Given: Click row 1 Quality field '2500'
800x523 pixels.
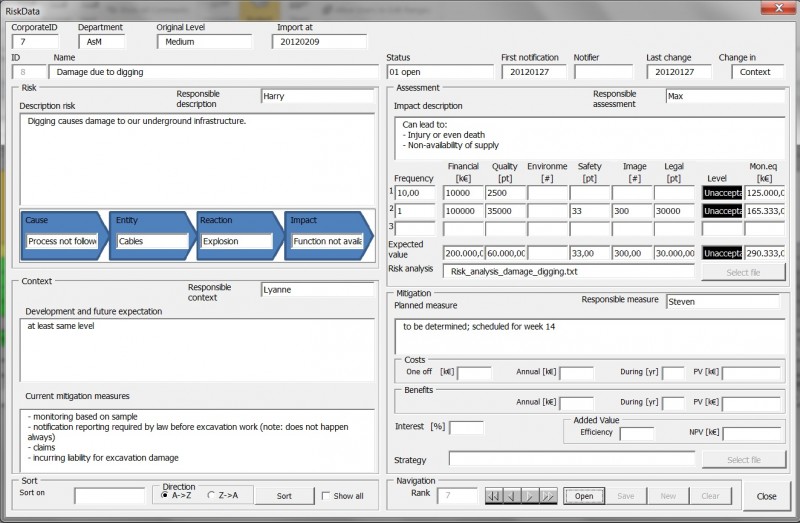Looking at the screenshot, I should [505, 193].
